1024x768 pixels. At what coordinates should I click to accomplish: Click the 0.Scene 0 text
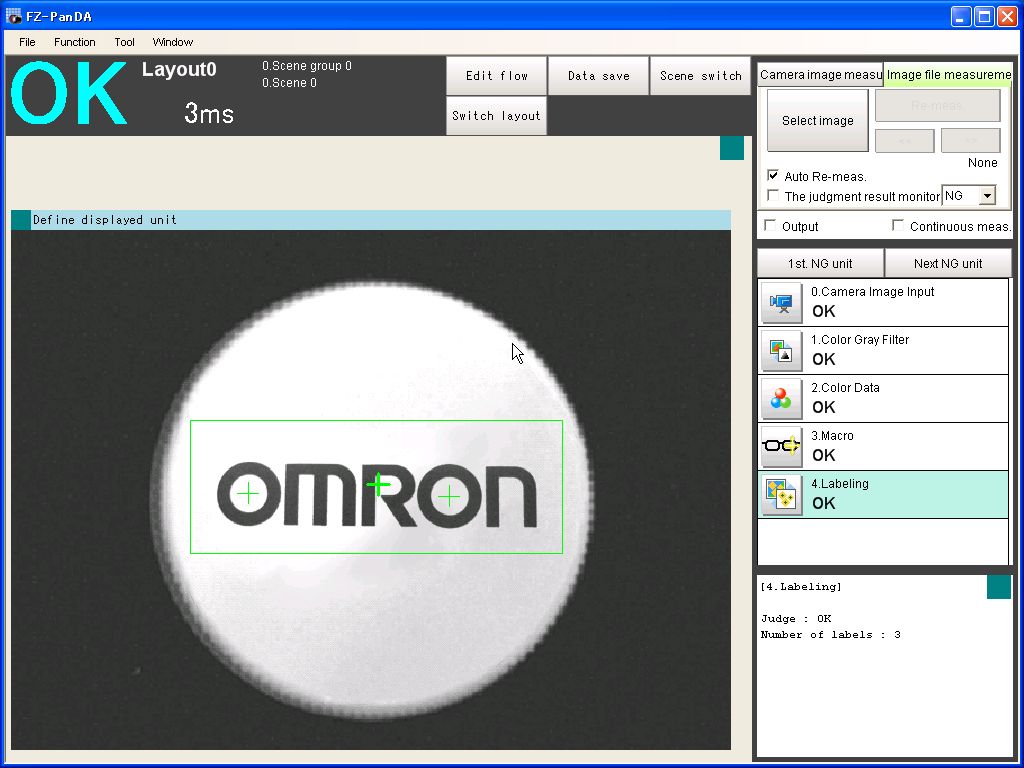pyautogui.click(x=289, y=83)
